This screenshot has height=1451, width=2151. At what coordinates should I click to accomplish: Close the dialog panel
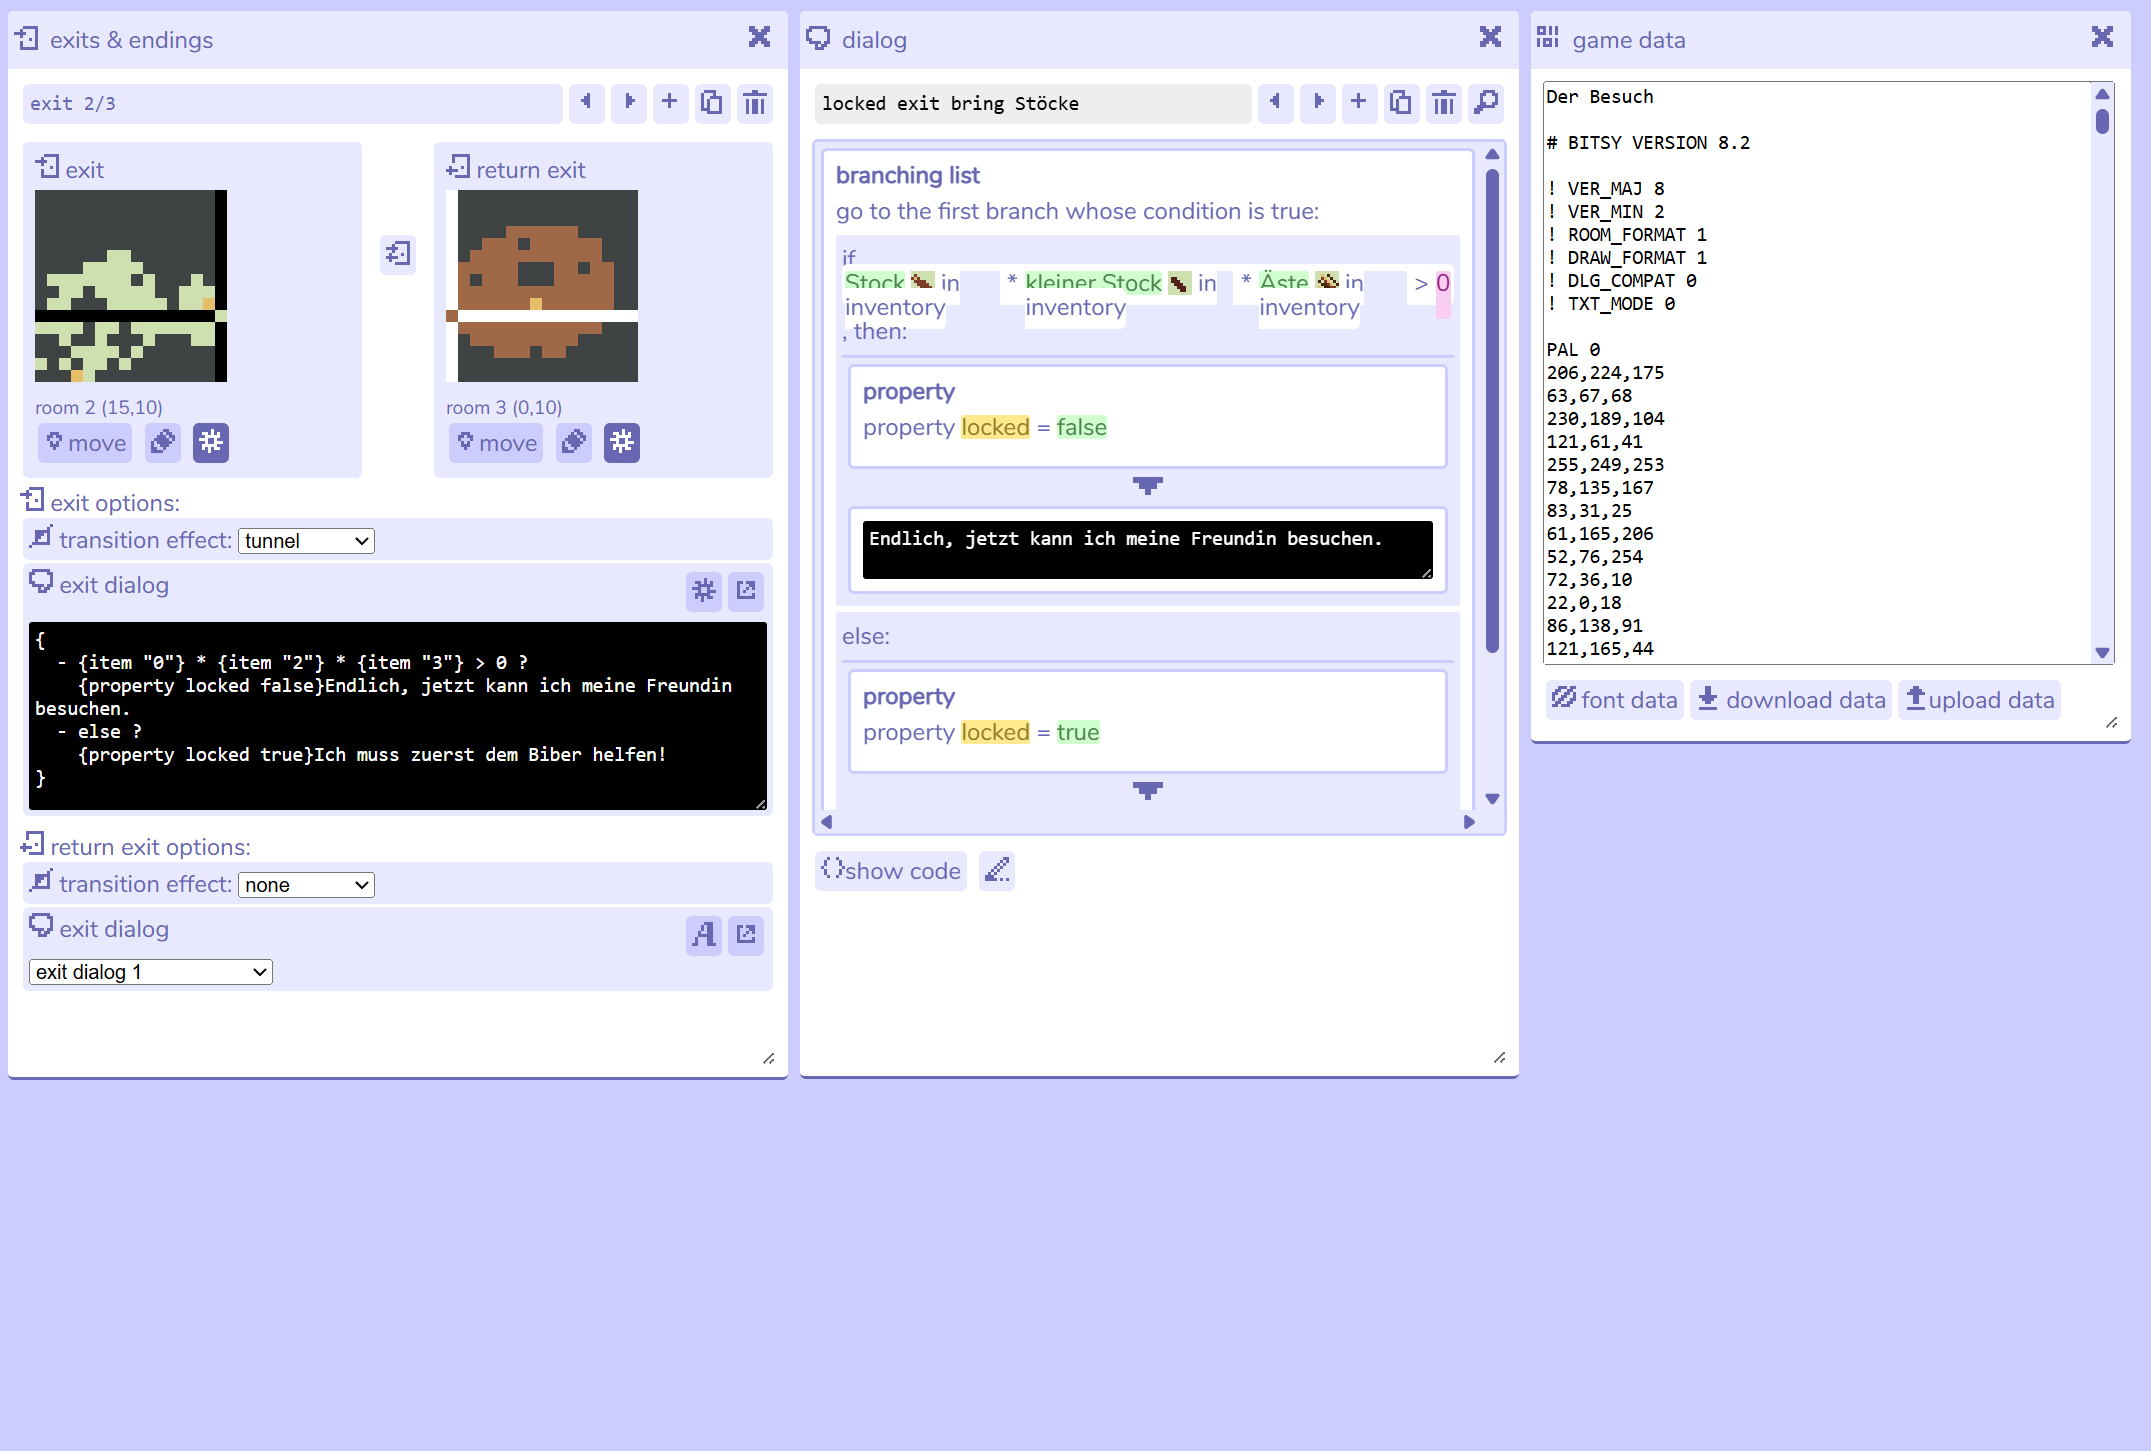pyautogui.click(x=1491, y=38)
